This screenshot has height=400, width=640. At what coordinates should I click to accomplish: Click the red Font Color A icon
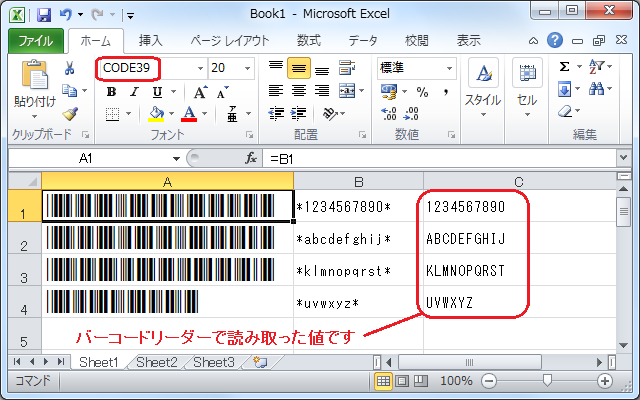189,114
